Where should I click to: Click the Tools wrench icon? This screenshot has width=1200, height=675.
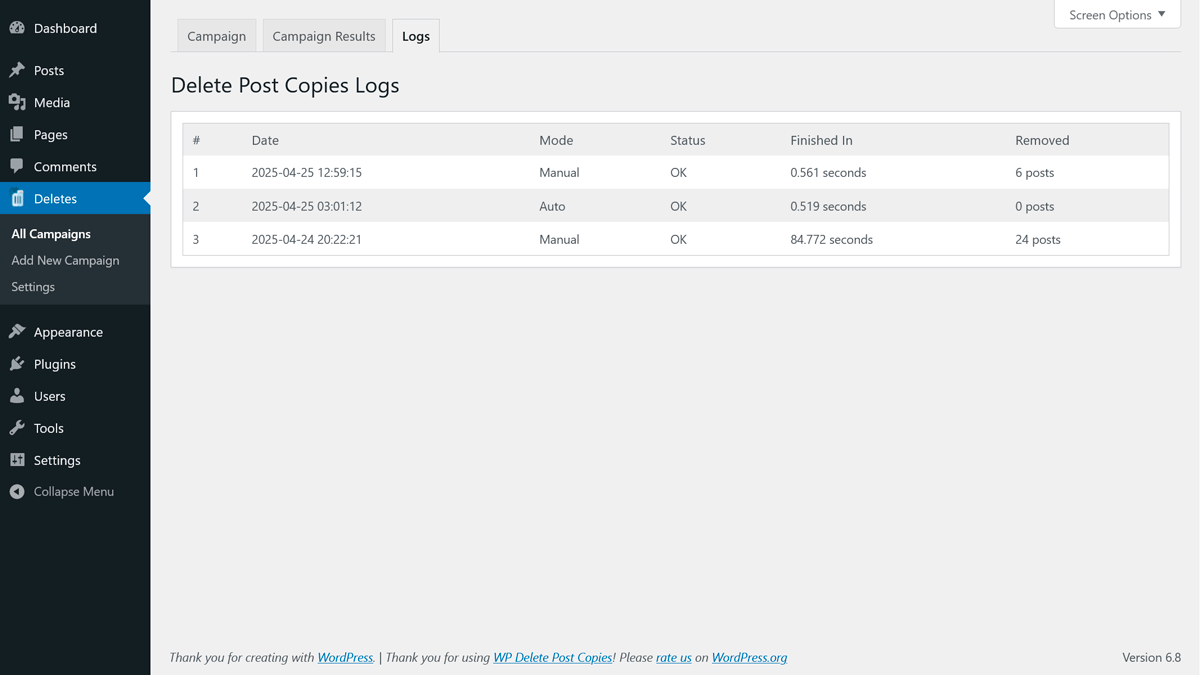[17, 428]
